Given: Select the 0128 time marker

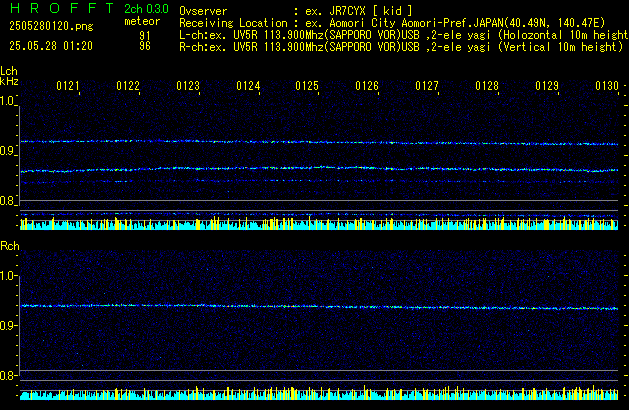Looking at the screenshot, I should click(x=487, y=86).
